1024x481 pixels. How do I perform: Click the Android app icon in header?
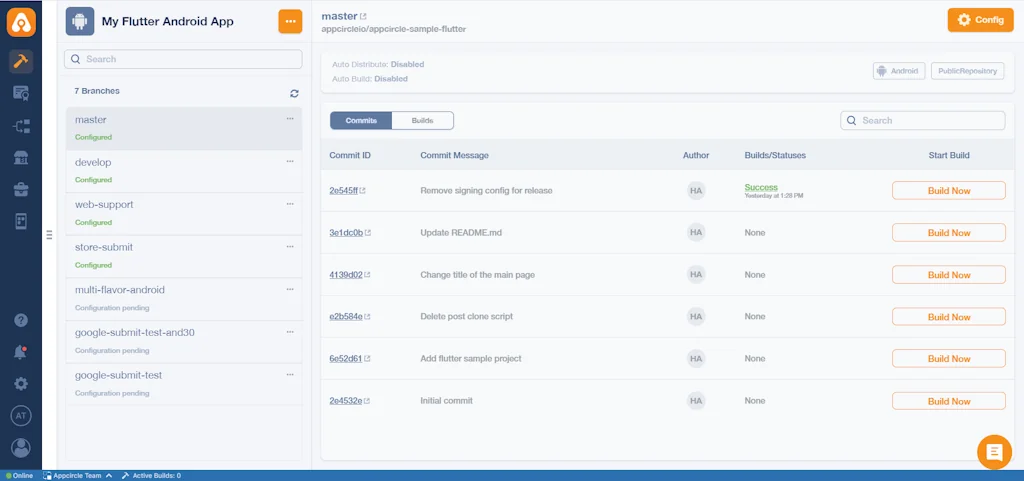80,22
